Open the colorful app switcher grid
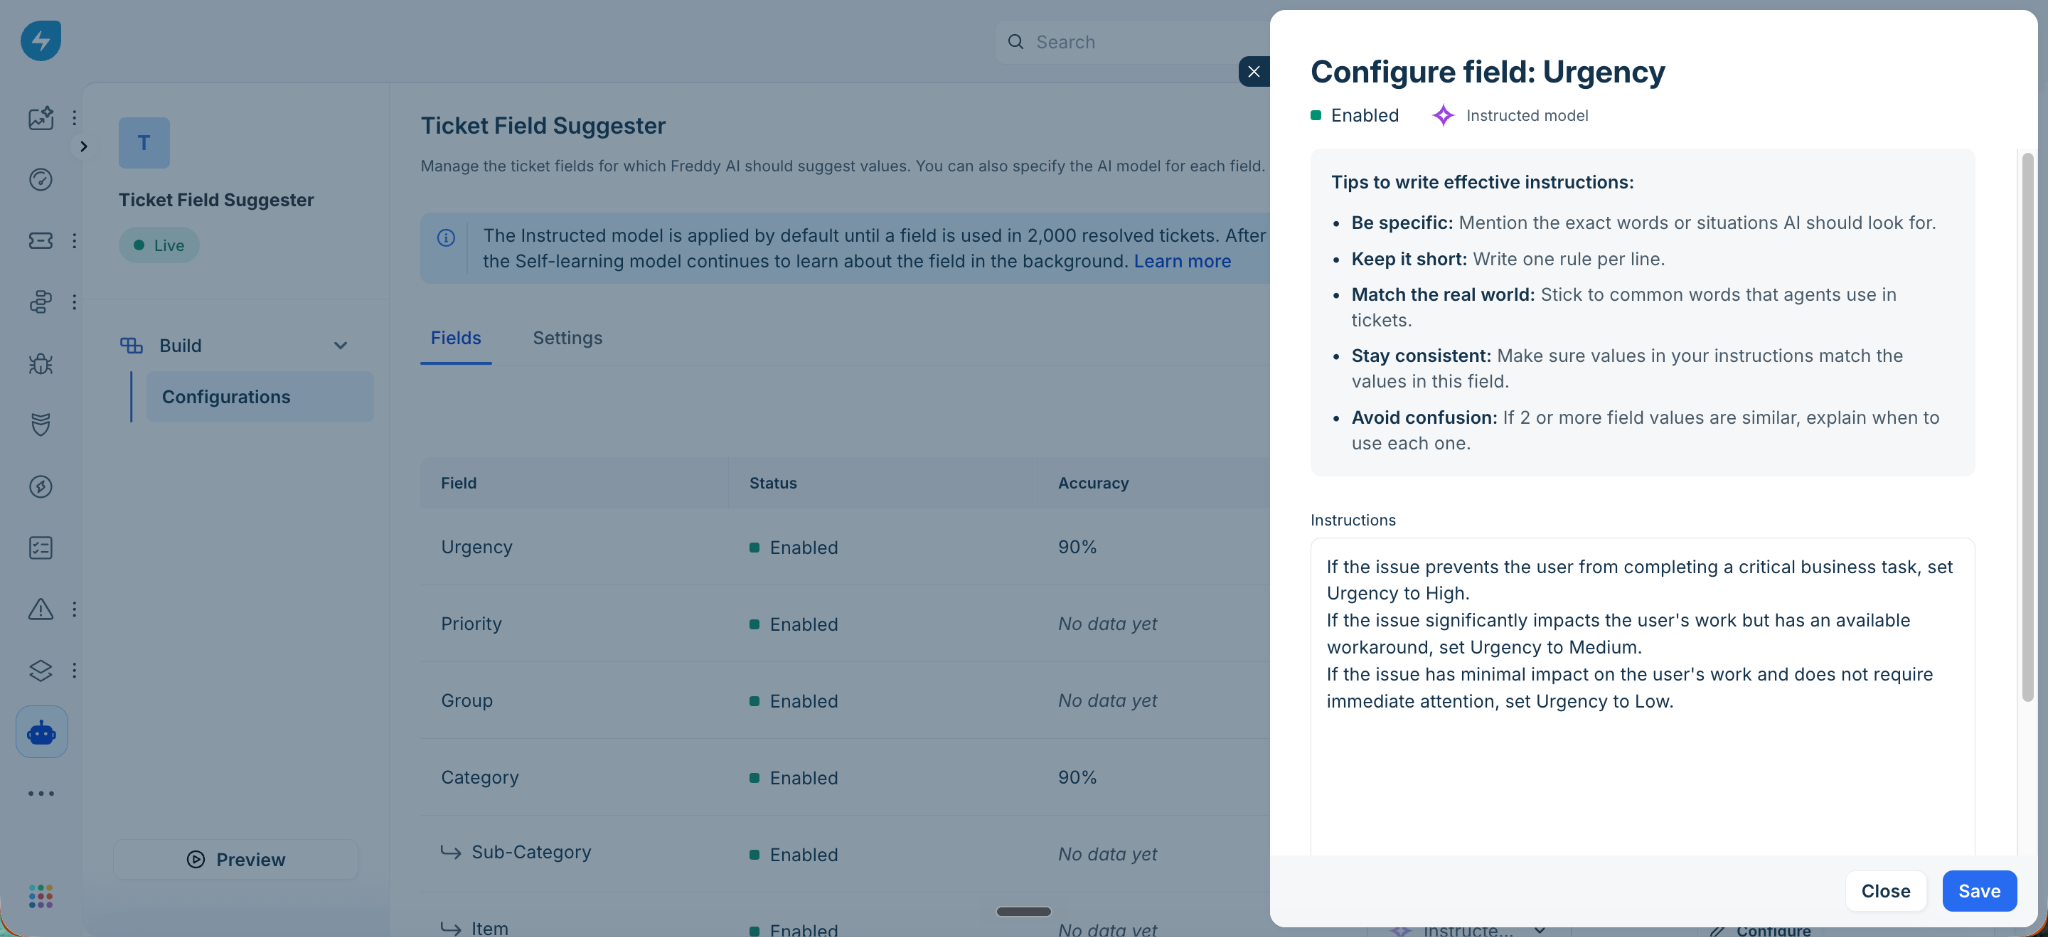 41,896
